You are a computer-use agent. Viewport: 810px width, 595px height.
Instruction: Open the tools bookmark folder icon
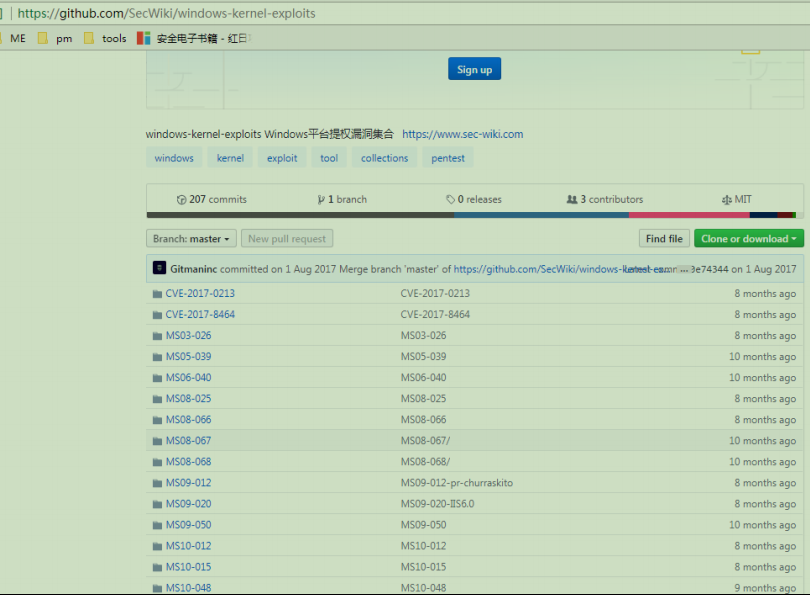pyautogui.click(x=89, y=38)
